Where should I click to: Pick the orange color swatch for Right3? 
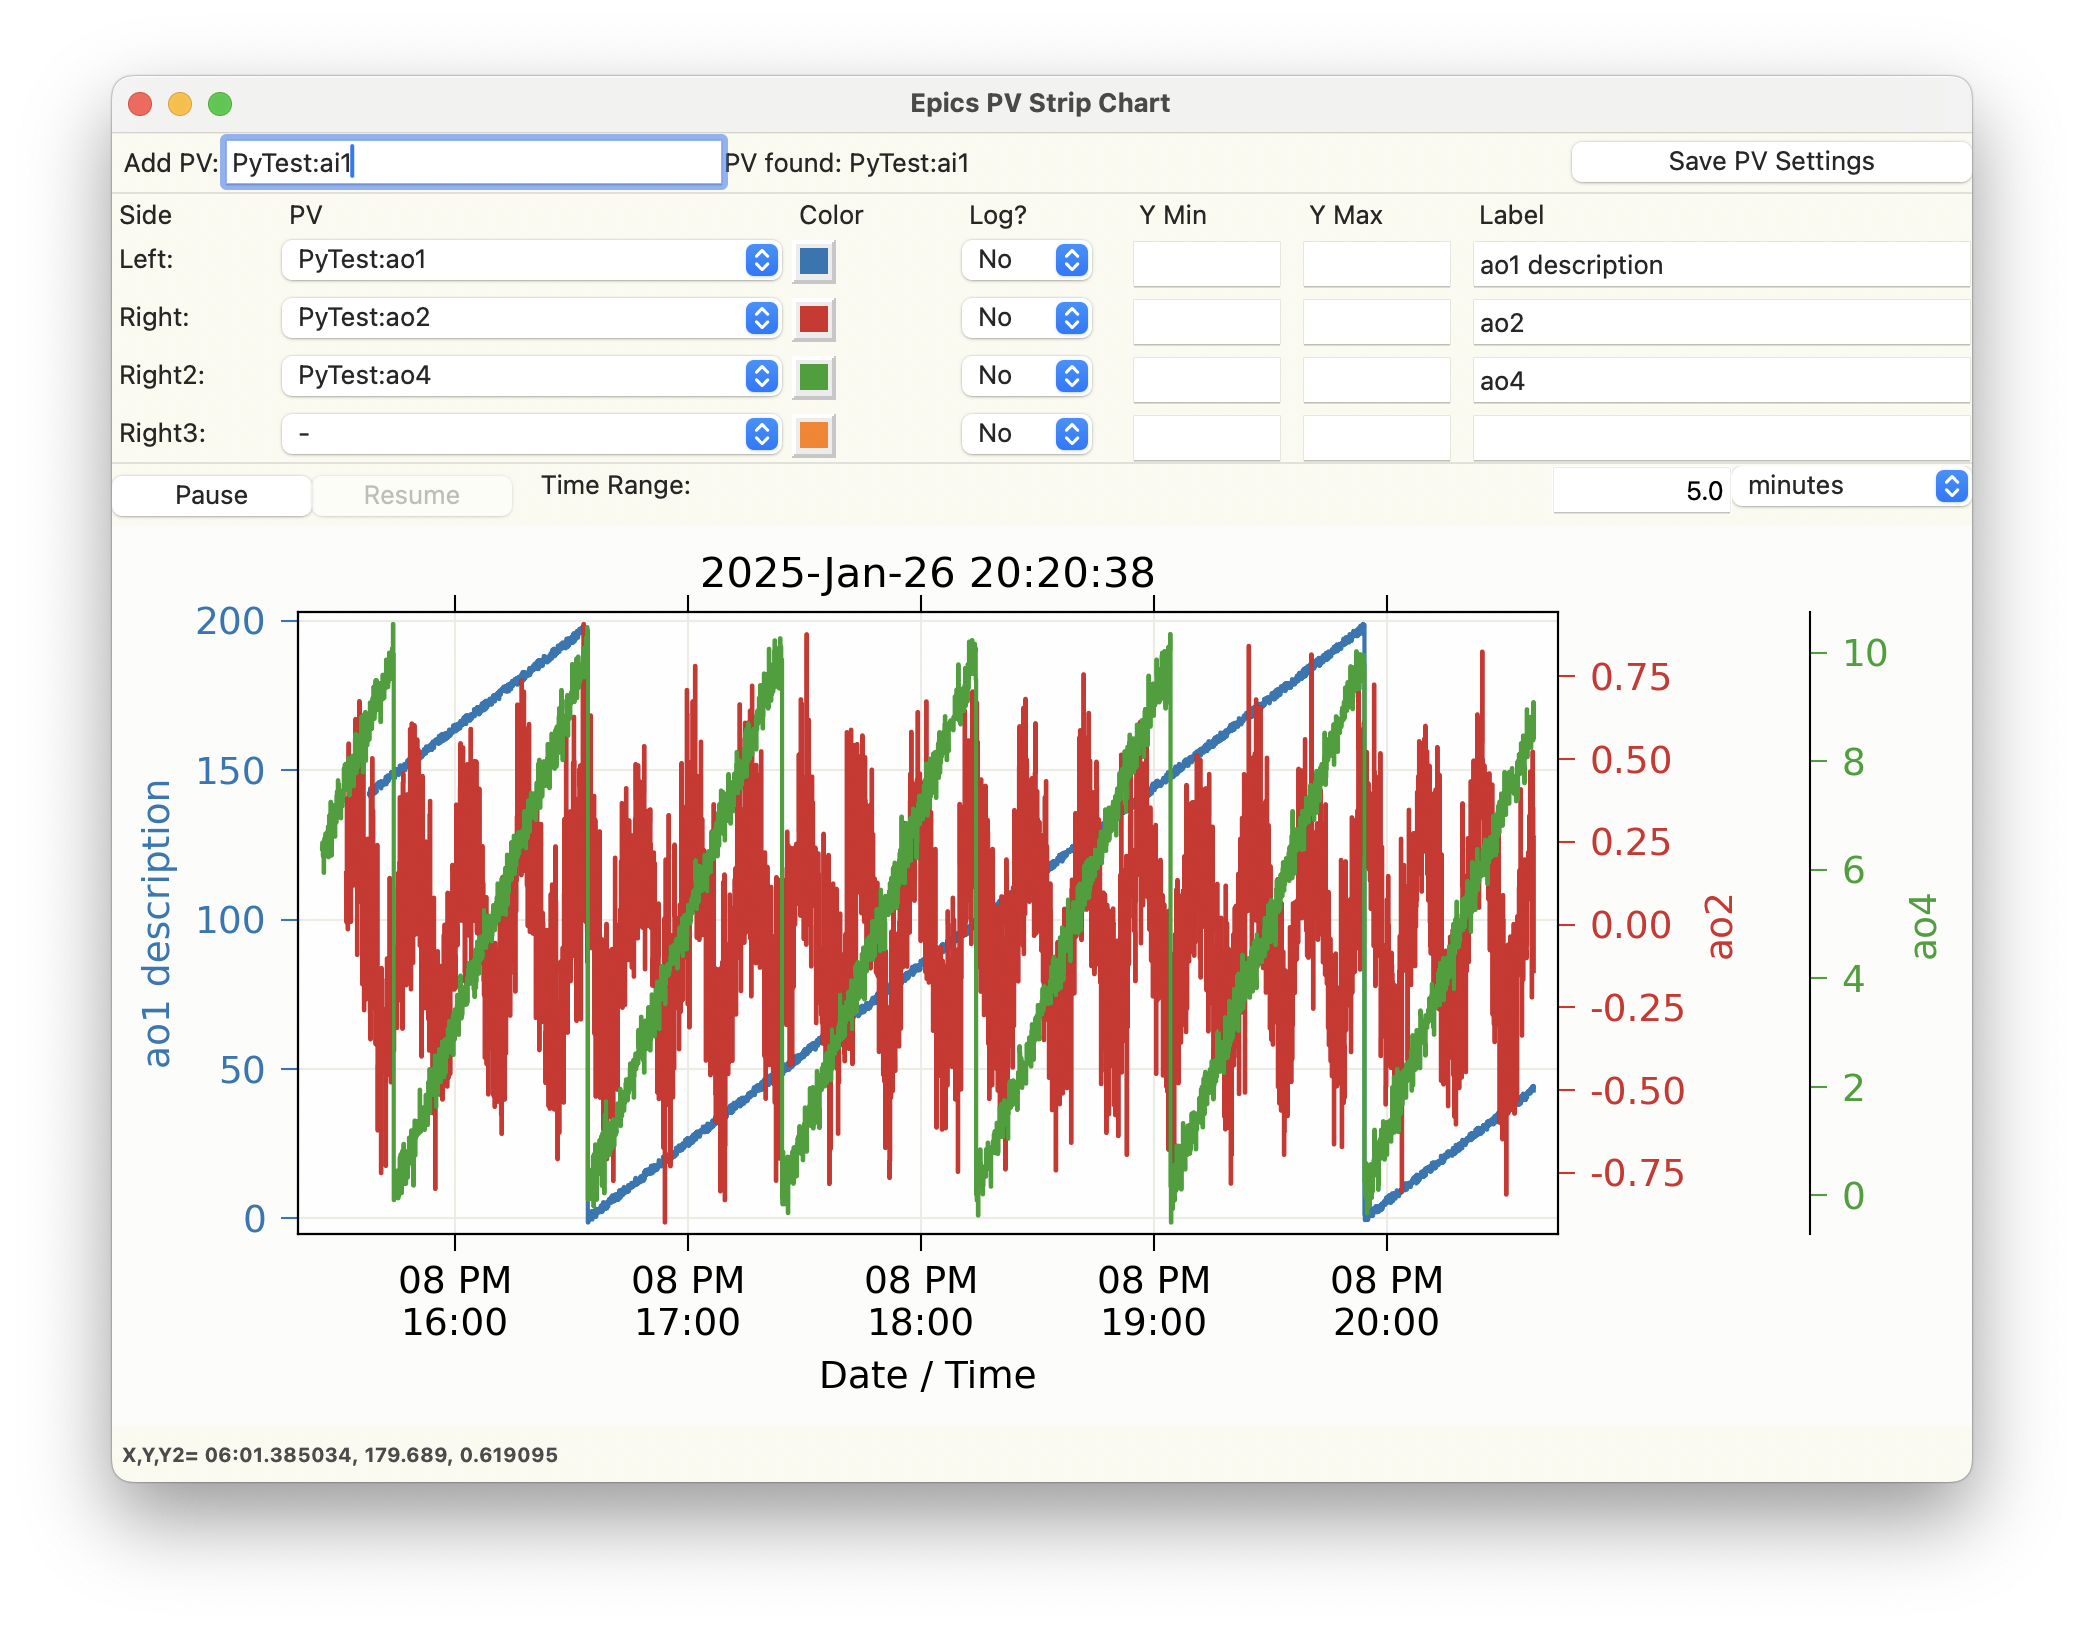(814, 435)
